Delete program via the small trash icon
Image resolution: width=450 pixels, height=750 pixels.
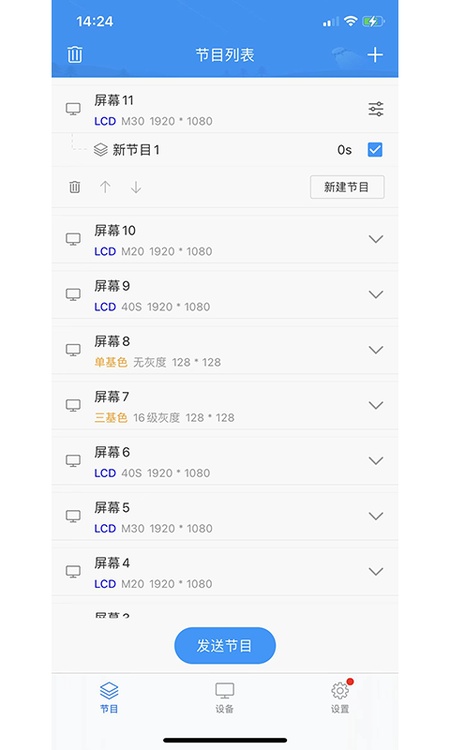pos(75,187)
